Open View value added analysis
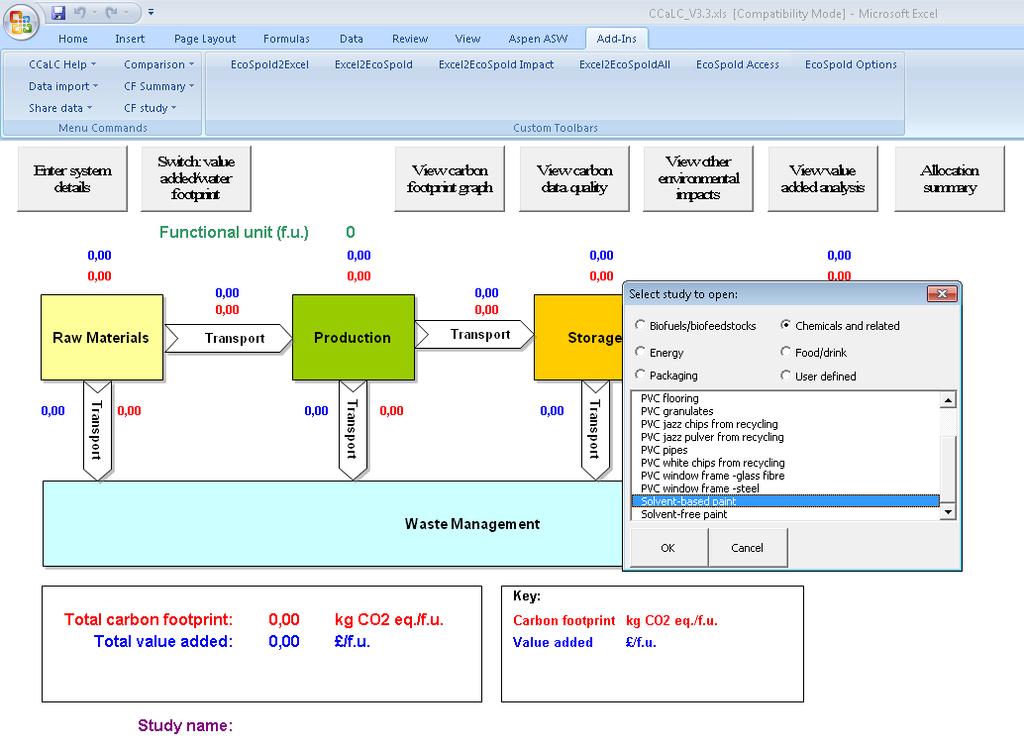This screenshot has height=752, width=1024. (x=823, y=178)
